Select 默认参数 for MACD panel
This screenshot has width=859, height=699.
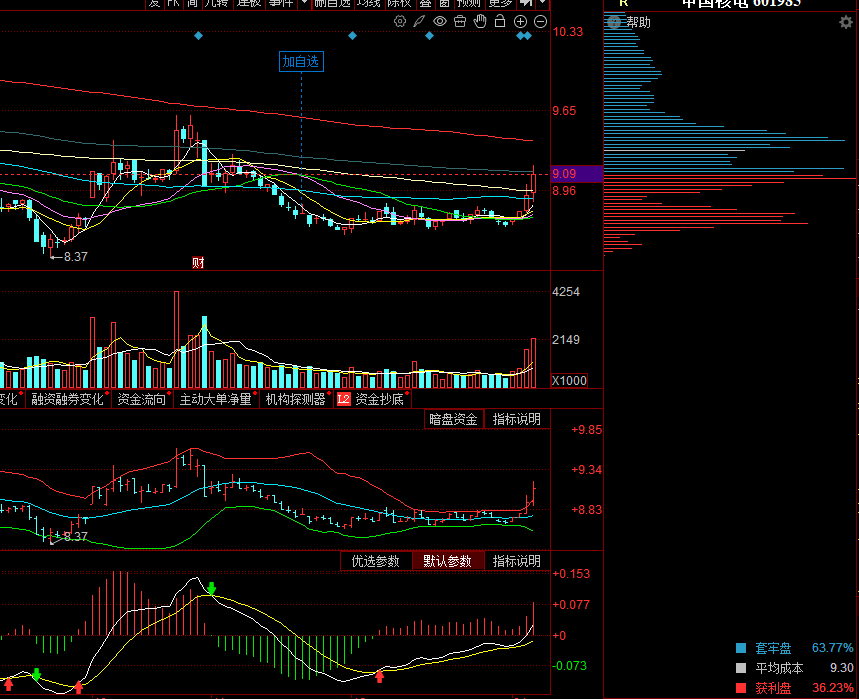pyautogui.click(x=447, y=561)
